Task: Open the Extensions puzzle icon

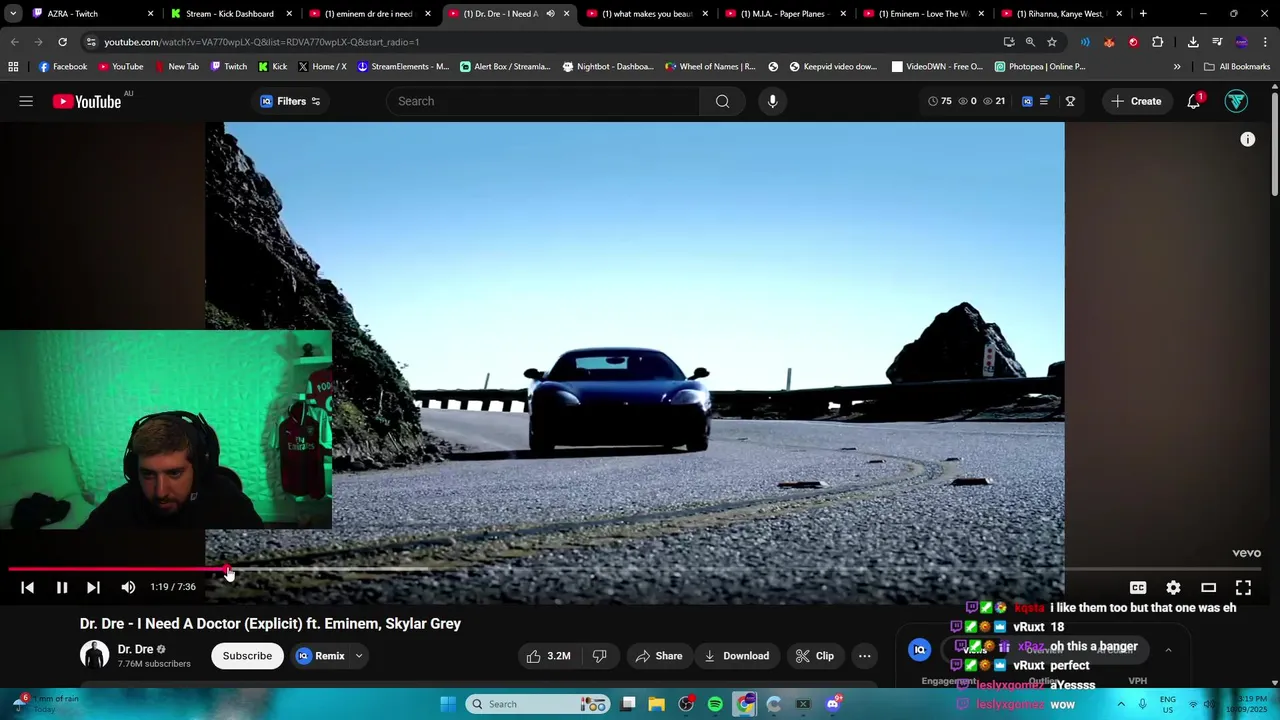Action: 1157,42
